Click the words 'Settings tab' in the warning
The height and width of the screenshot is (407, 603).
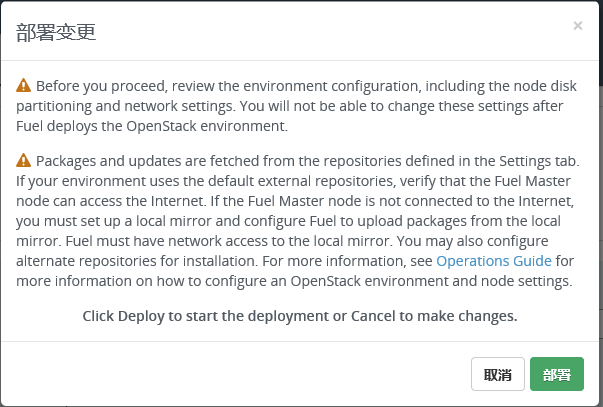point(539,161)
